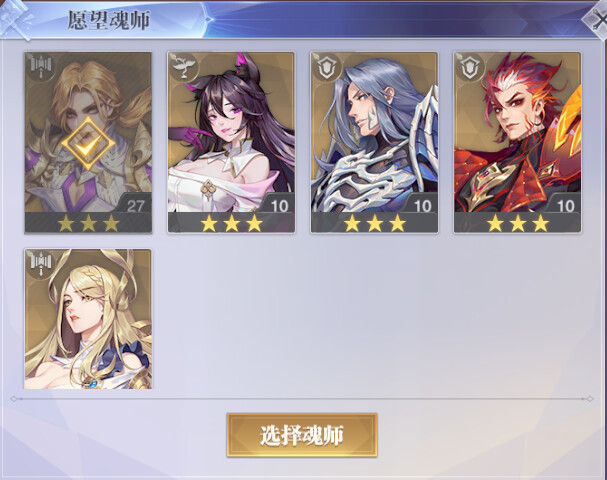Select the silver-haired armored hero card

(374, 142)
